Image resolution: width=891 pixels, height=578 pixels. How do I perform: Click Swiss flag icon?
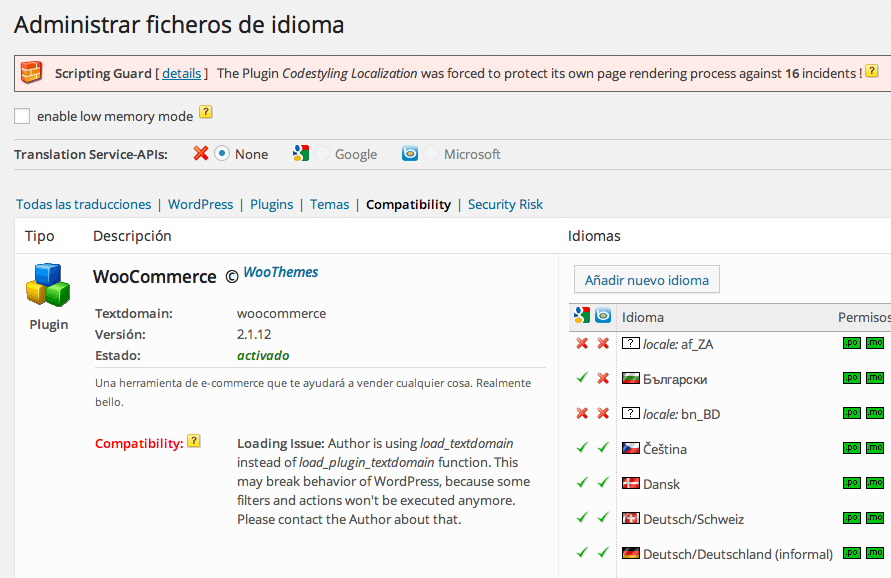tap(631, 518)
